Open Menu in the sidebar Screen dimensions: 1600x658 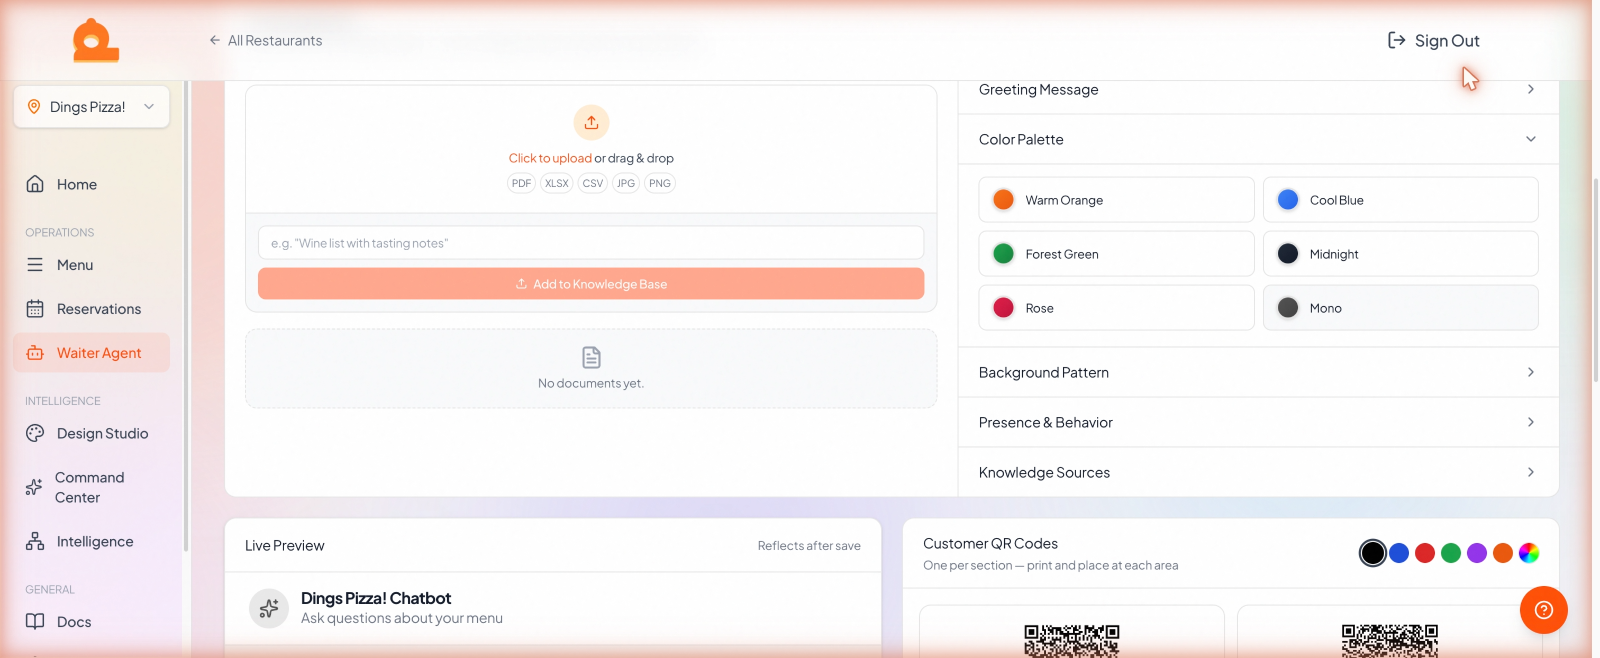click(91, 265)
